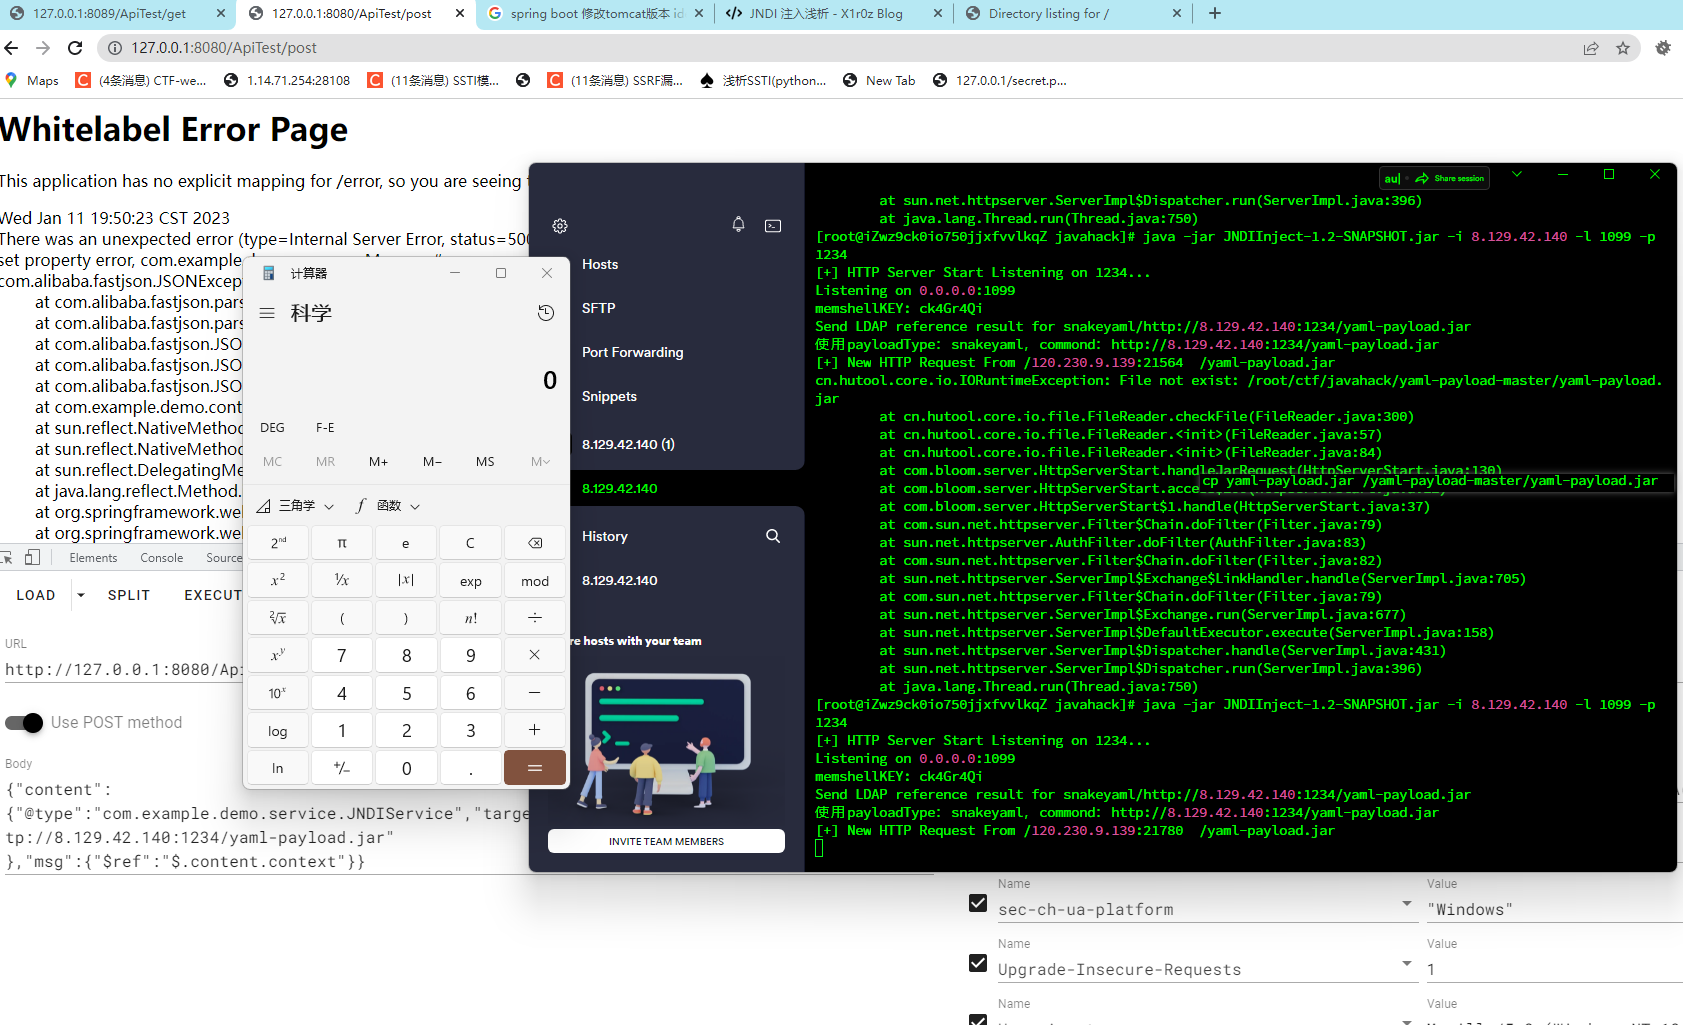The height and width of the screenshot is (1025, 1683).
Task: Click absolute value key in Calculator
Action: coord(406,580)
